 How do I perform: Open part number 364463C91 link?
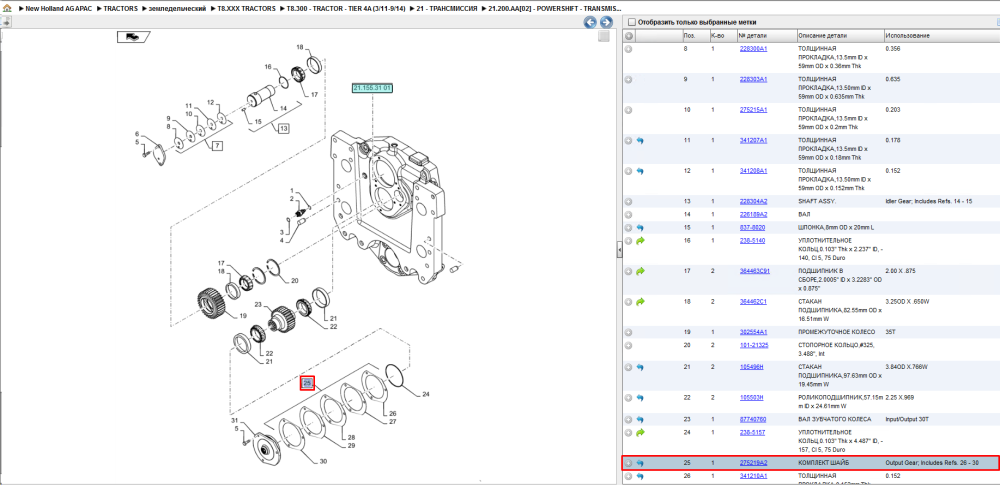click(x=754, y=271)
